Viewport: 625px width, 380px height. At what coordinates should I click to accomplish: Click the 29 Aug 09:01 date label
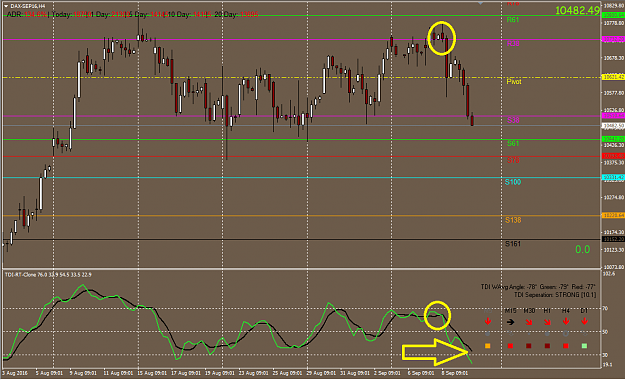point(322,373)
